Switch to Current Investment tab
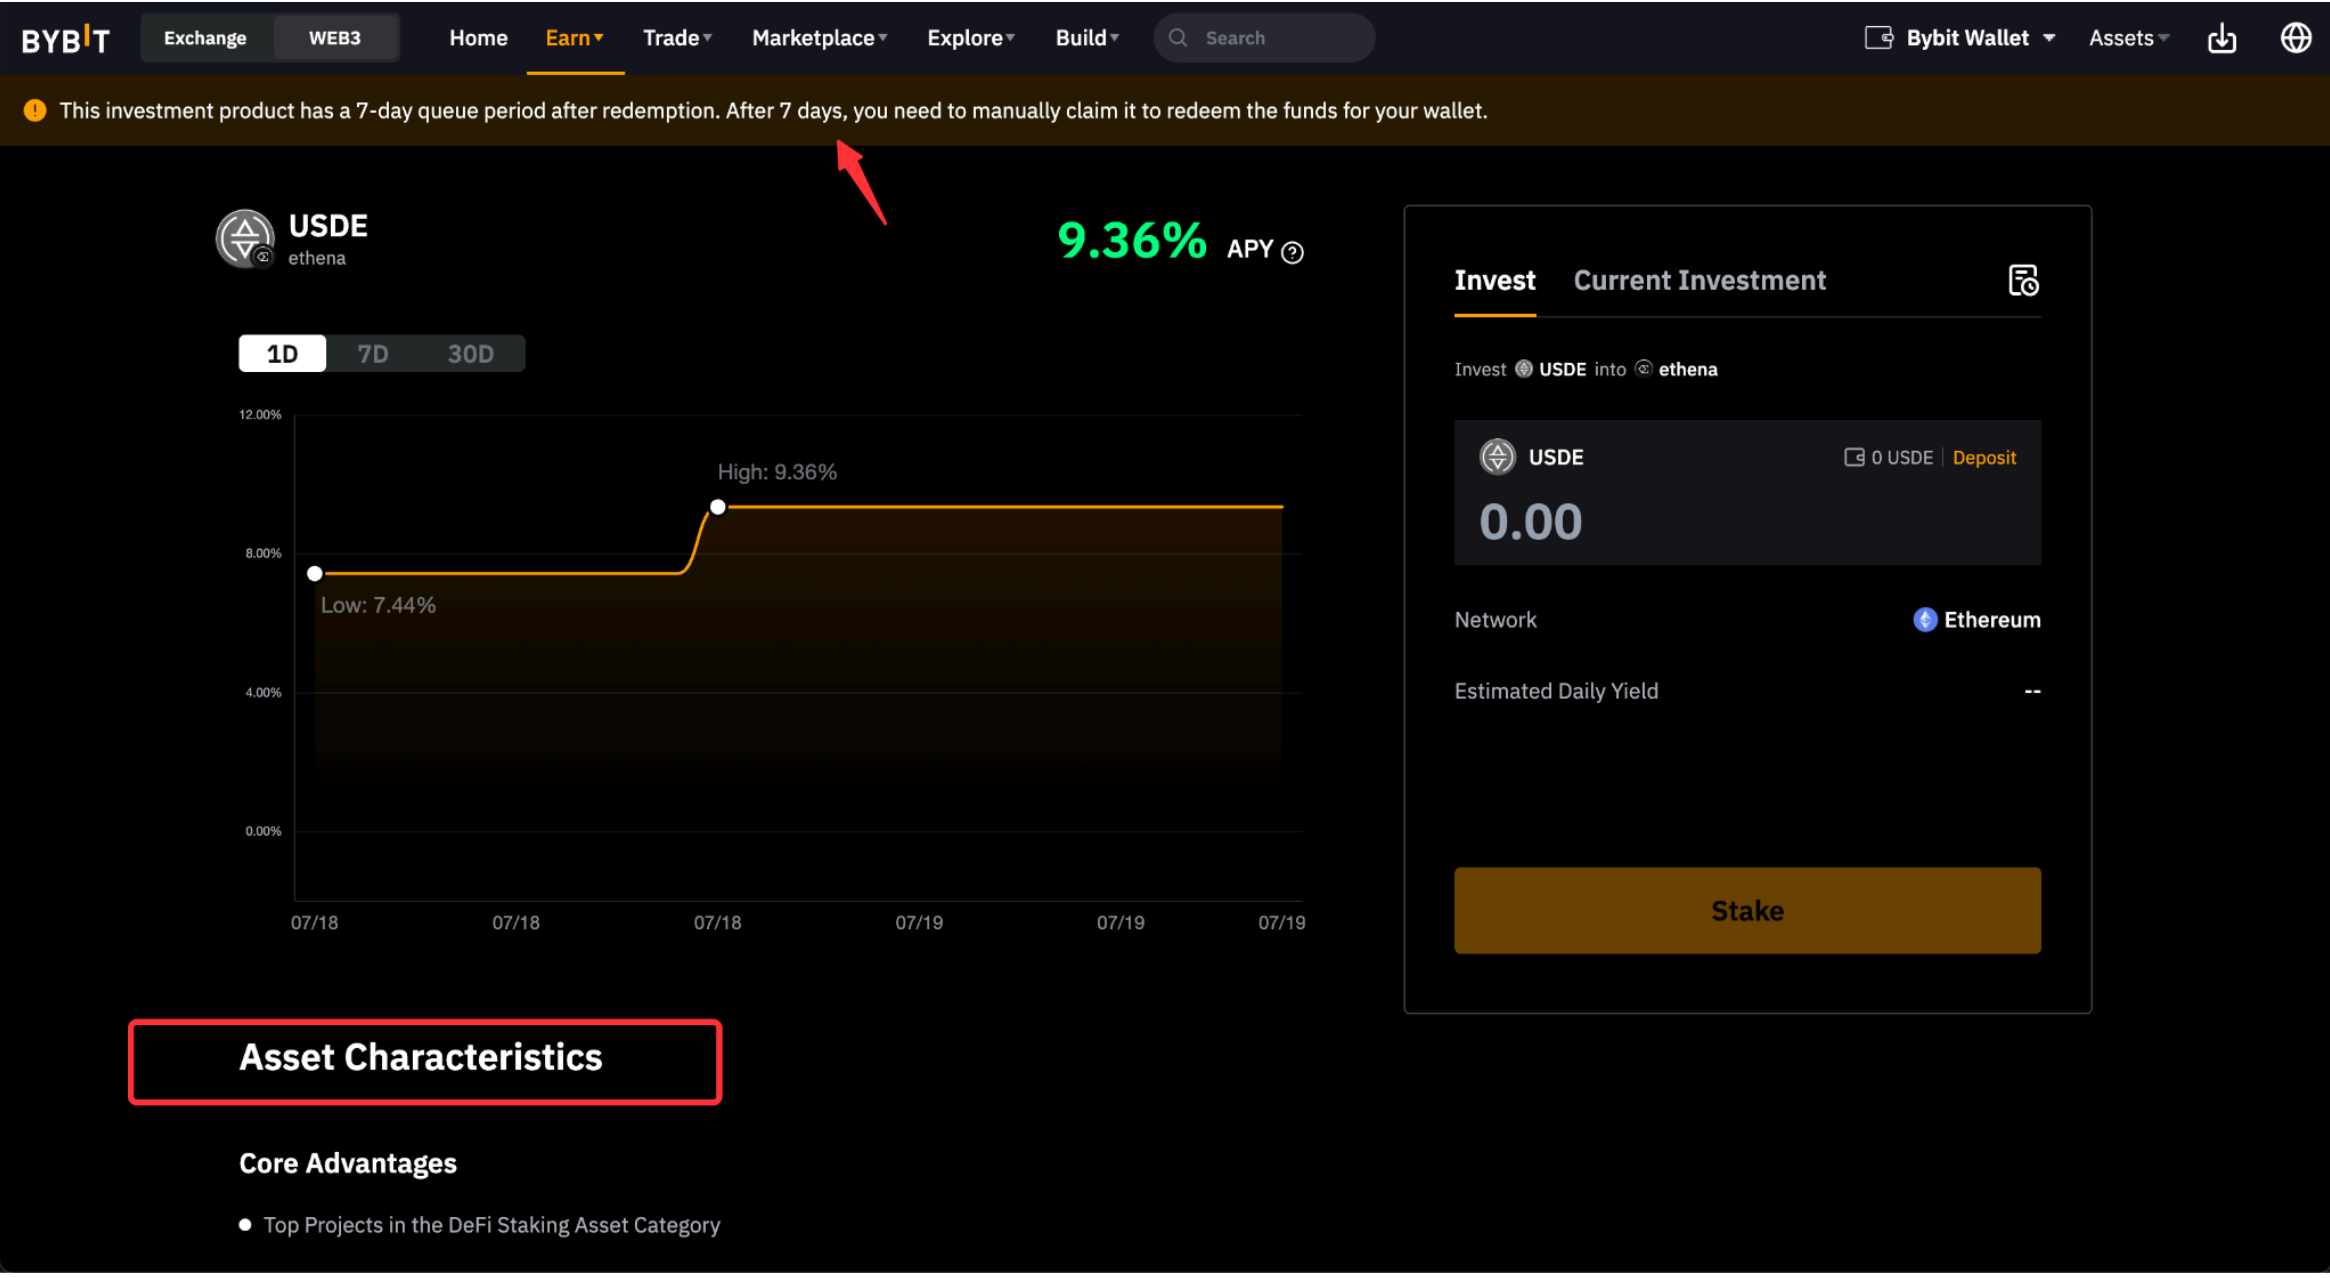 (x=1699, y=281)
